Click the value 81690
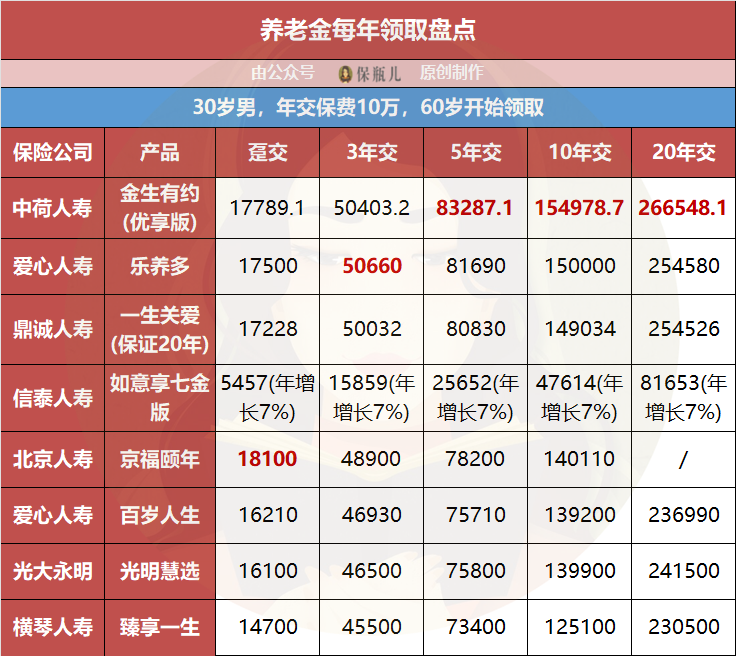Screen dimensions: 736x656 point(476,266)
